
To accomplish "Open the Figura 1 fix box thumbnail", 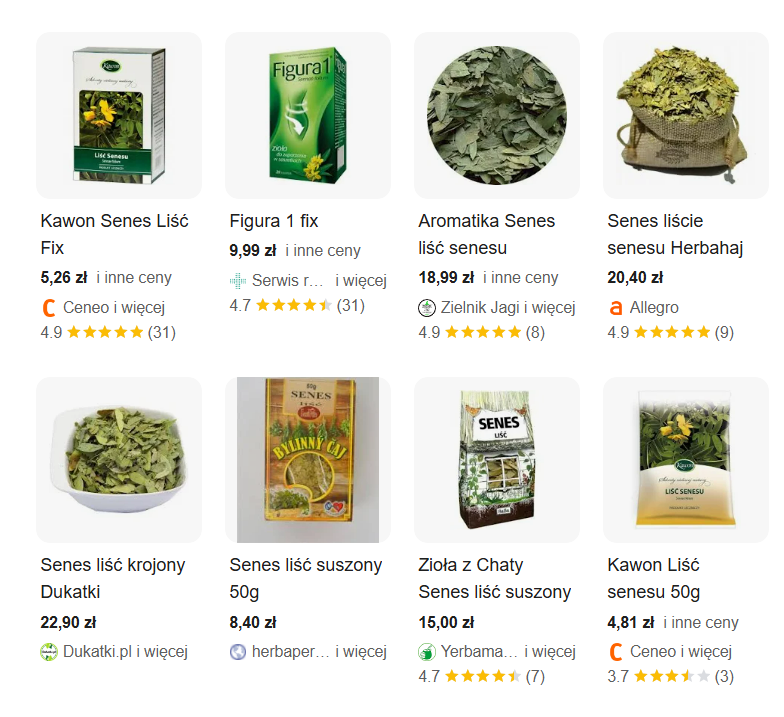I will (308, 116).
